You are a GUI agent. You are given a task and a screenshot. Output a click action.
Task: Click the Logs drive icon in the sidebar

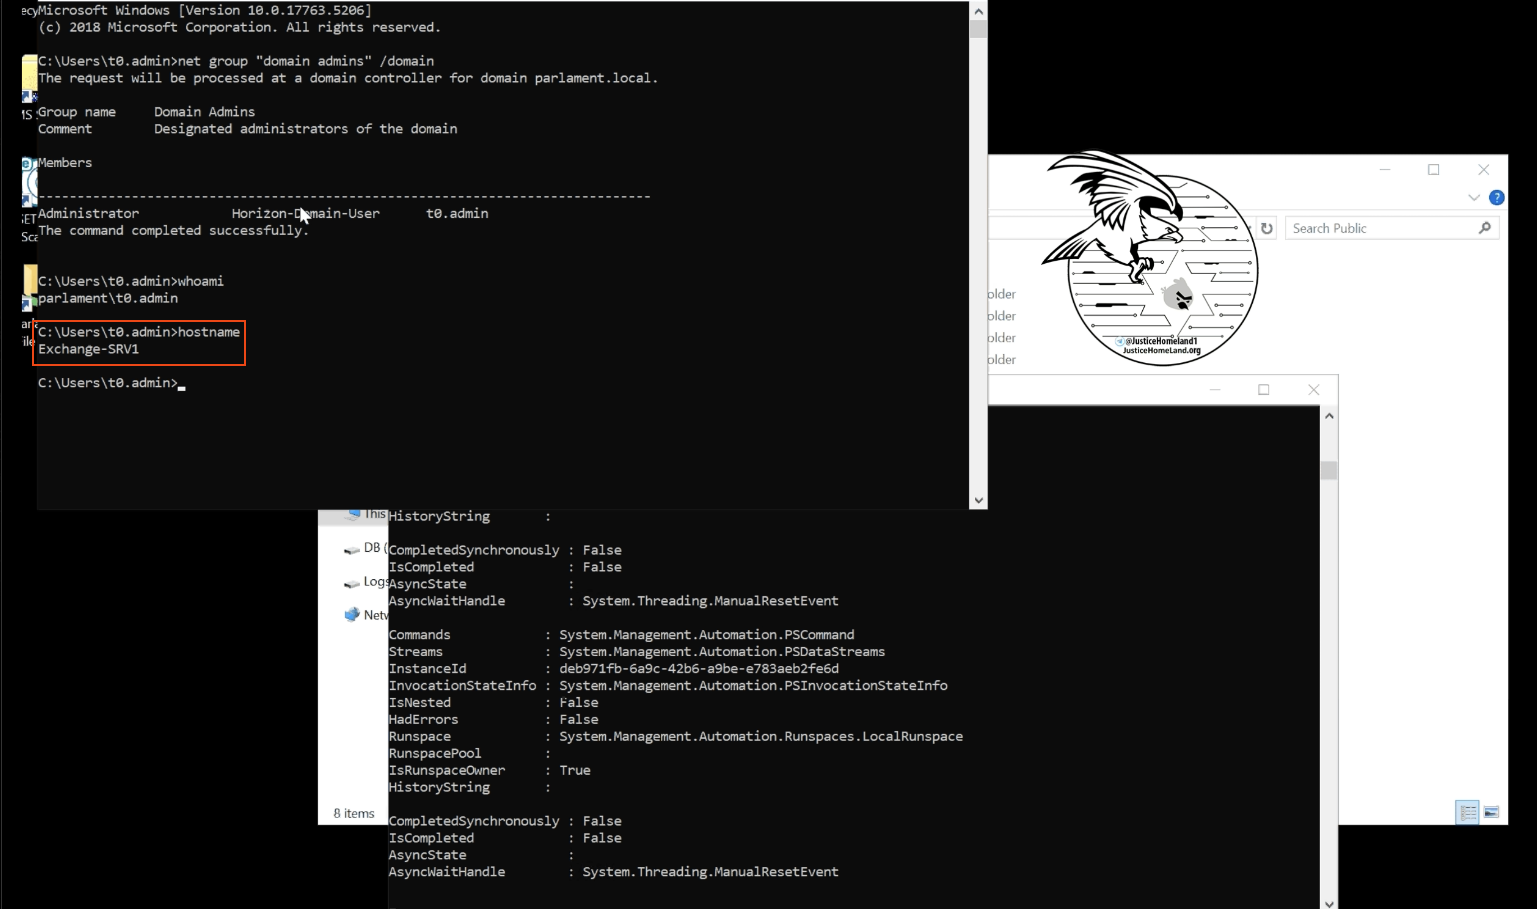(351, 584)
